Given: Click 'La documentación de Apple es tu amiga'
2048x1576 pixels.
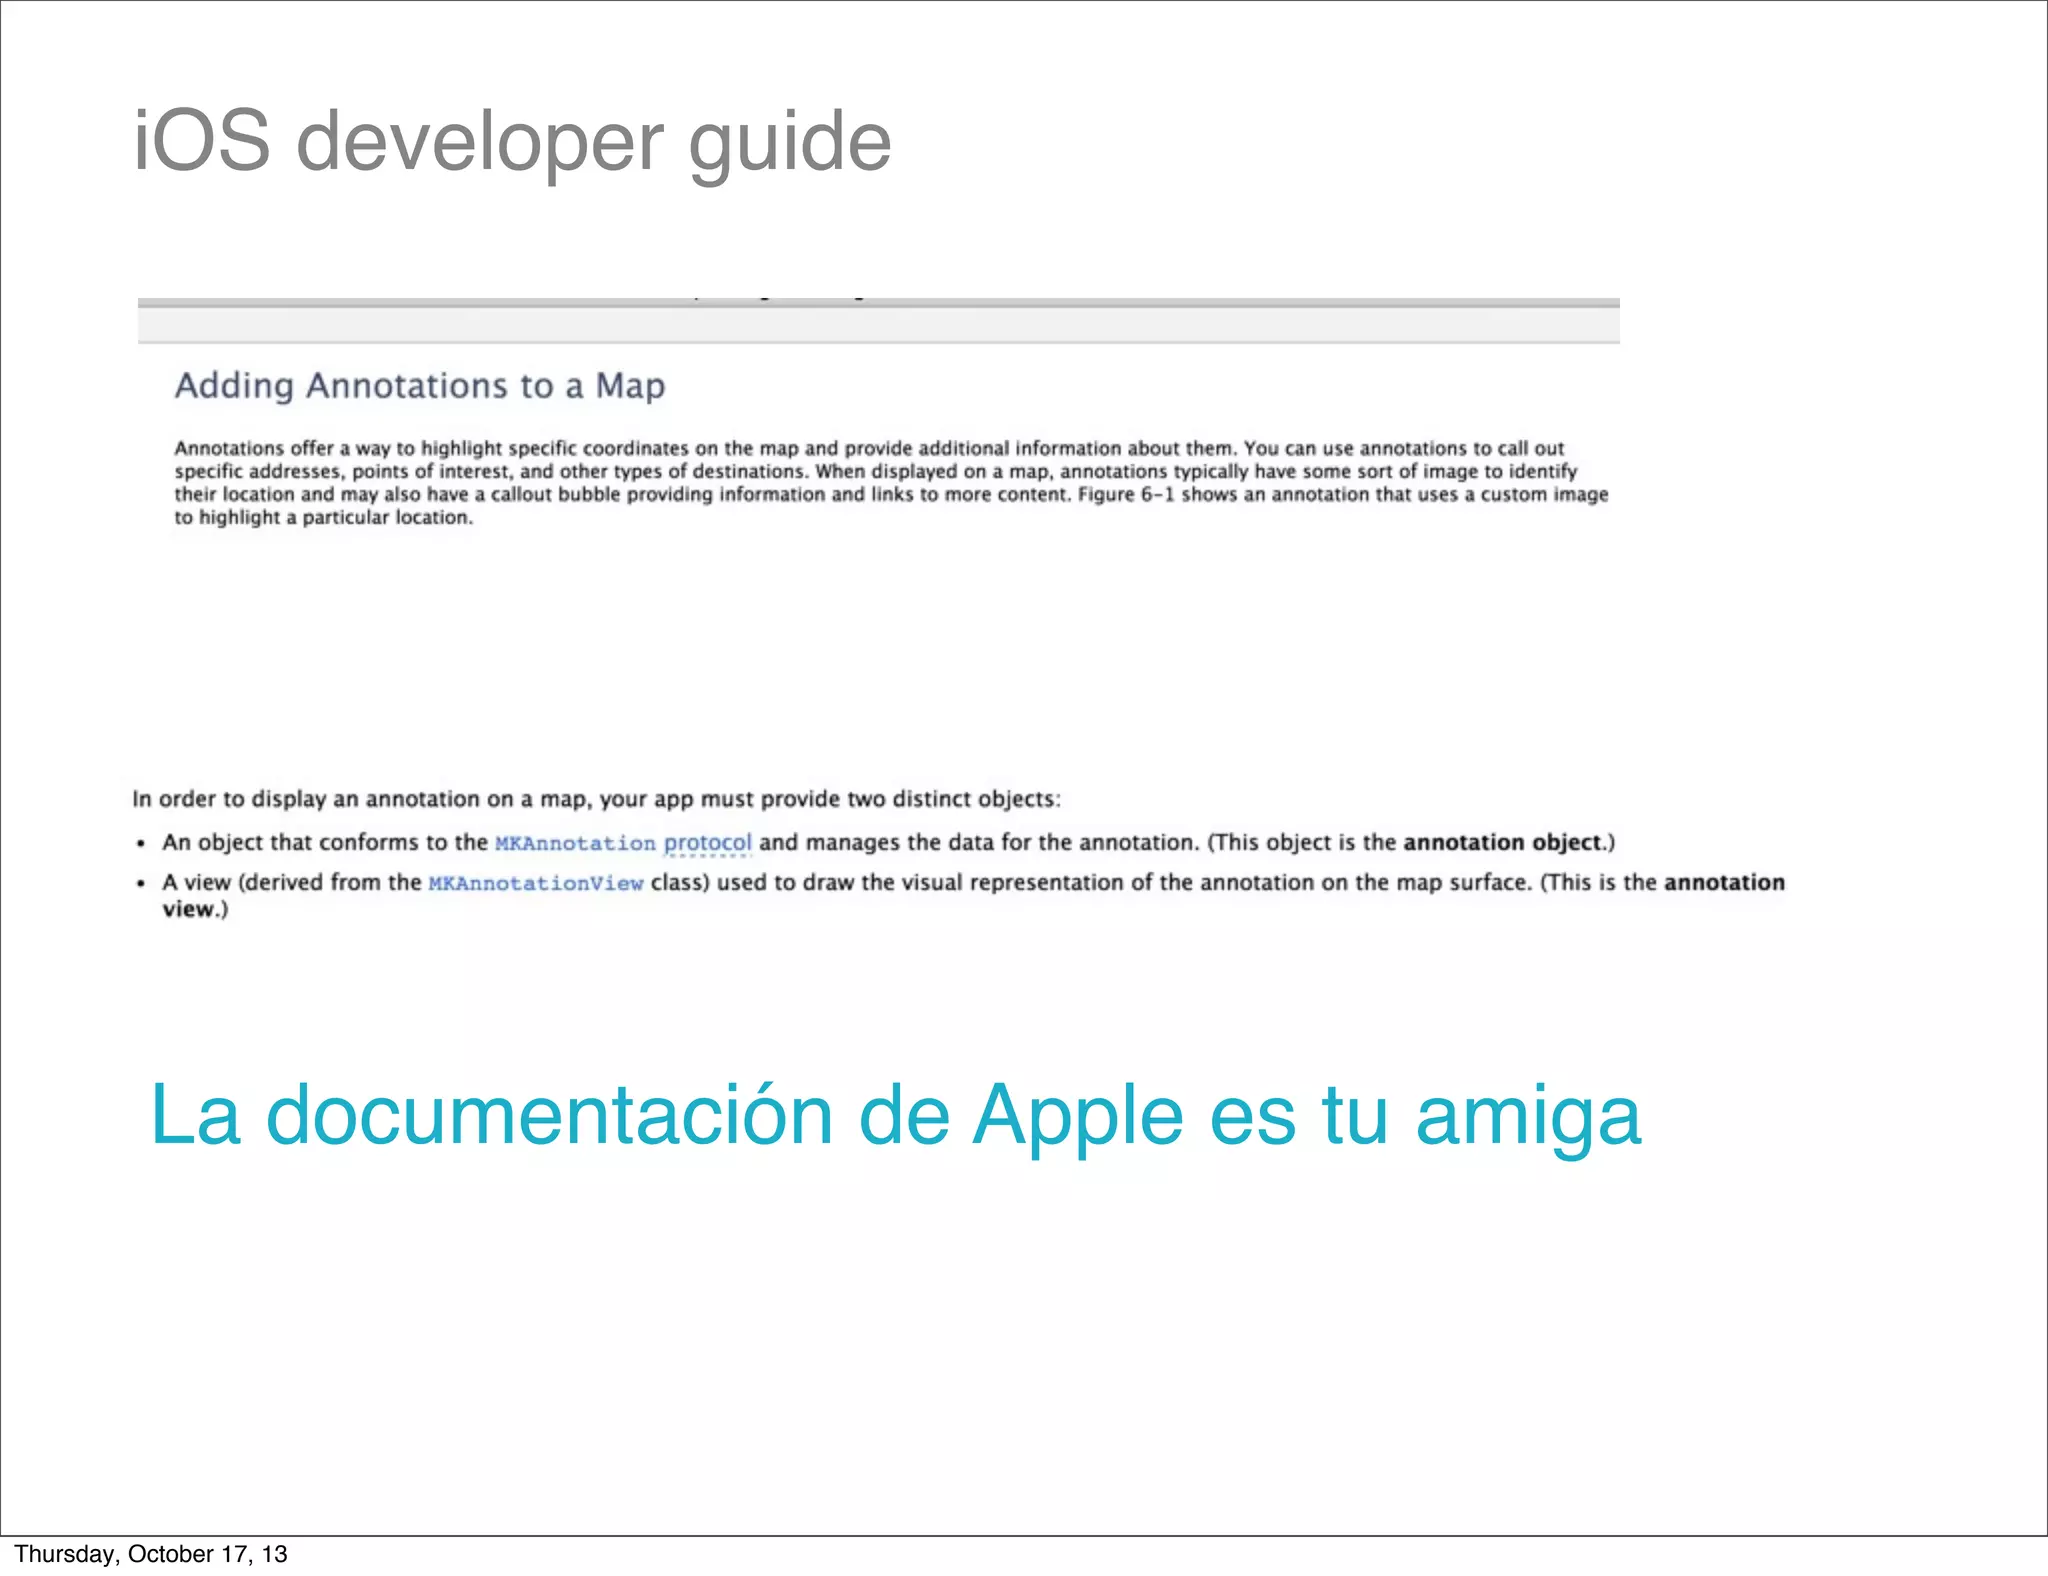Looking at the screenshot, I should click(896, 1116).
